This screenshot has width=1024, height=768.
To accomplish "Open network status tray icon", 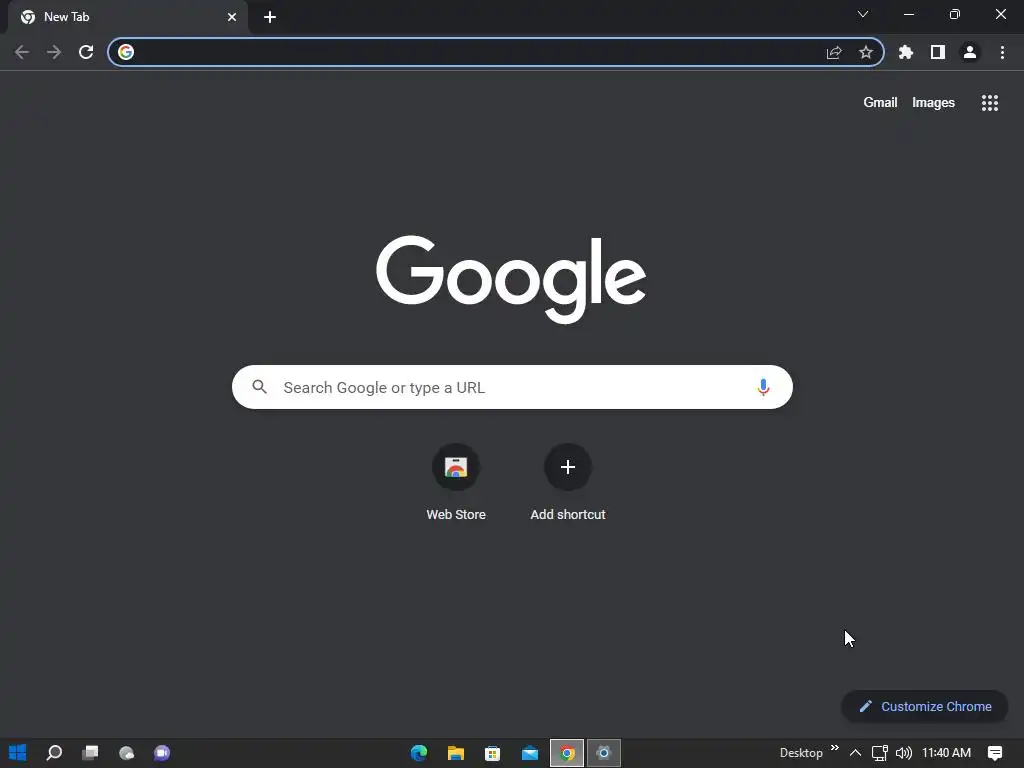I will 880,753.
